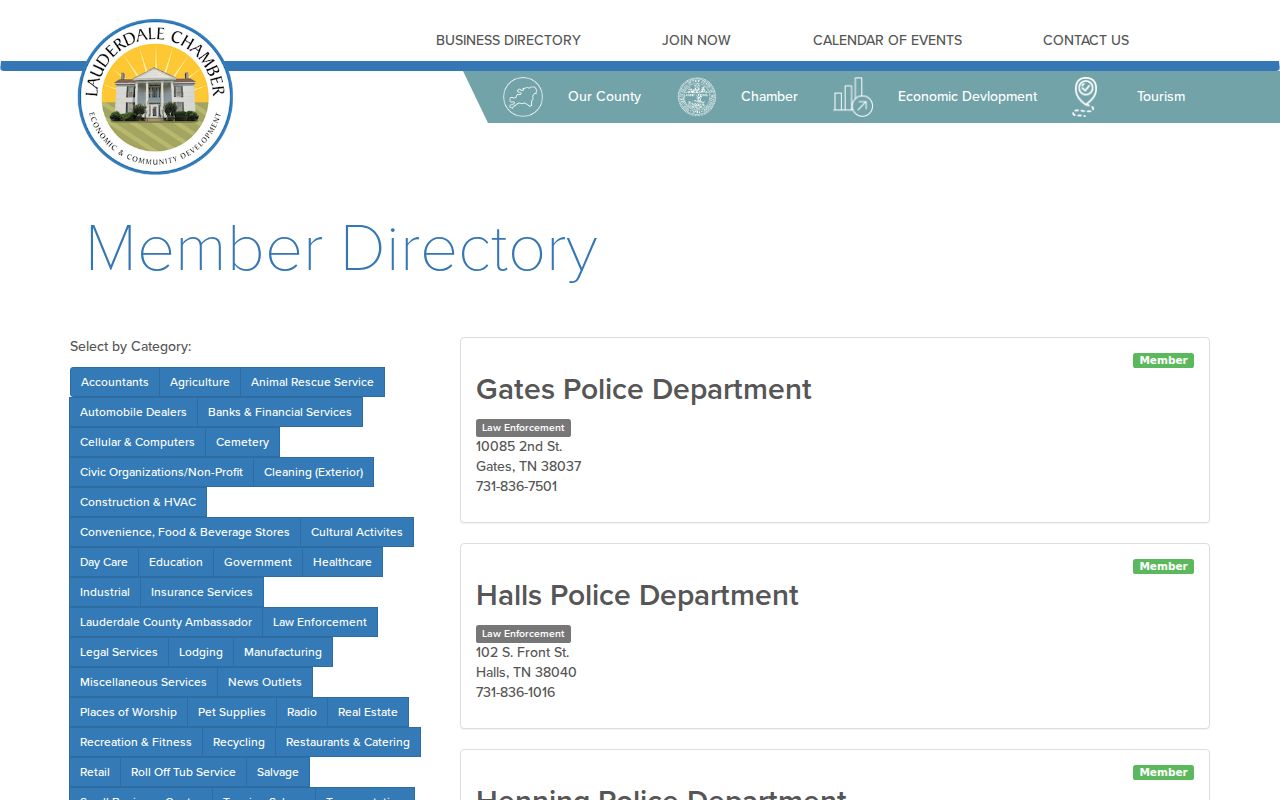Choose Recycling category

[x=239, y=742]
